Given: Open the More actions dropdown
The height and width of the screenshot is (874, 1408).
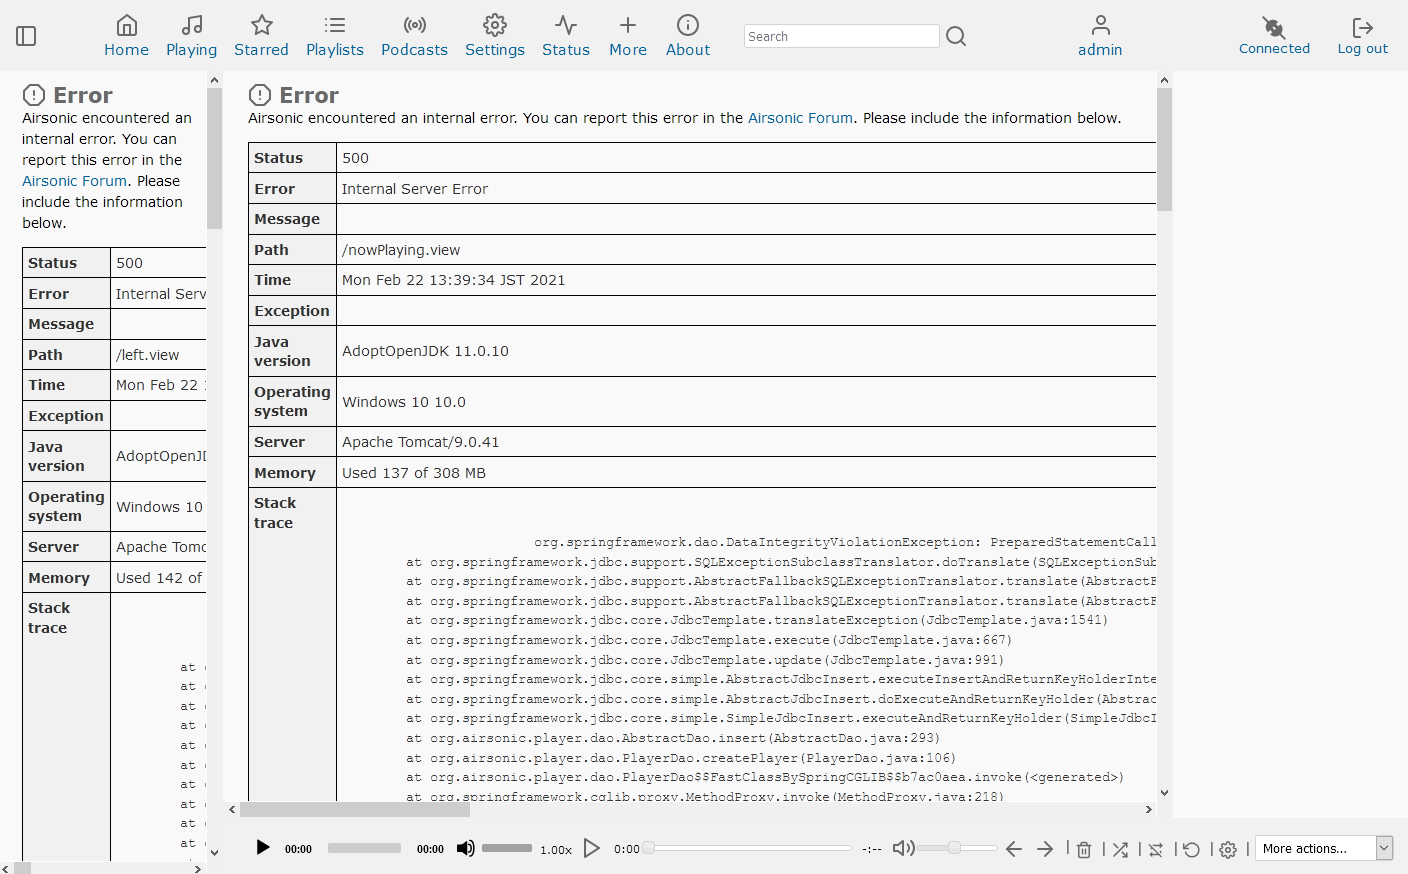Looking at the screenshot, I should (1322, 847).
